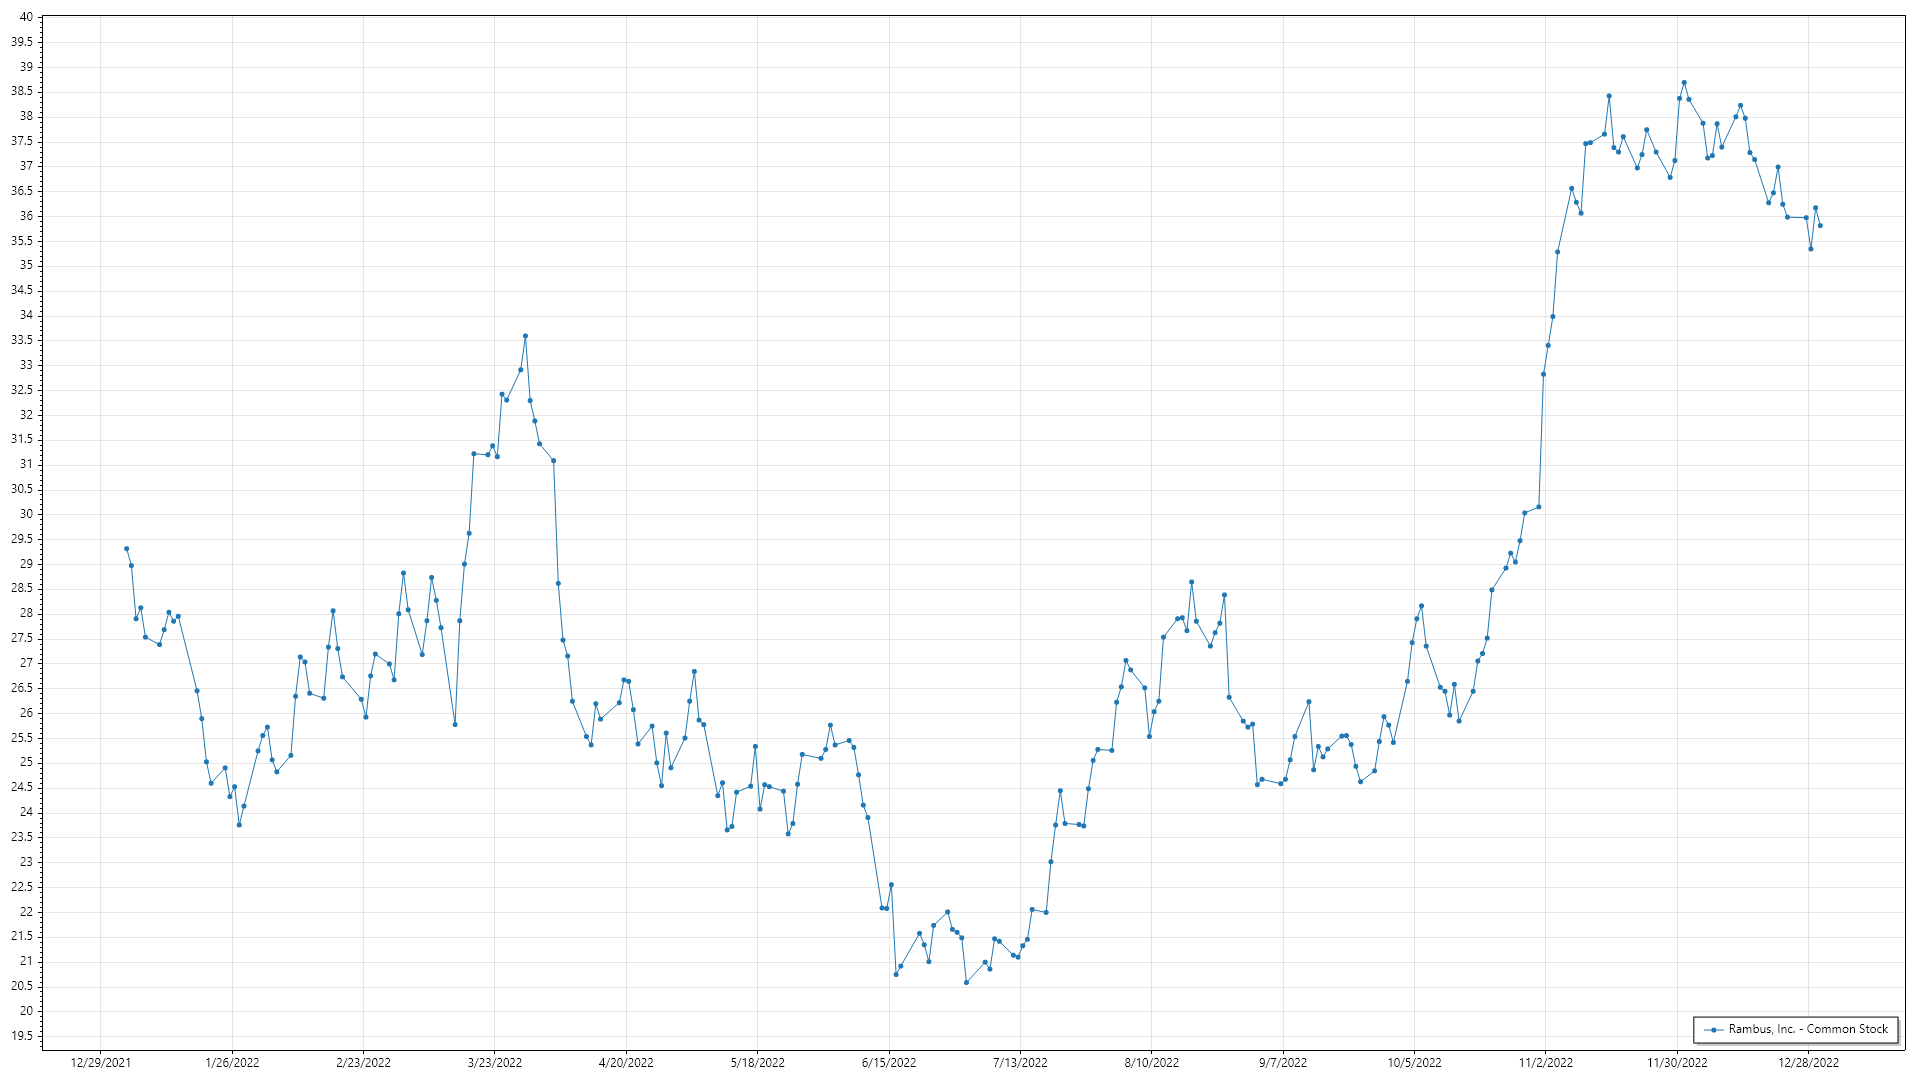The image size is (1920, 1080).
Task: Click the late-March peak point near 33.5
Action: [525, 337]
